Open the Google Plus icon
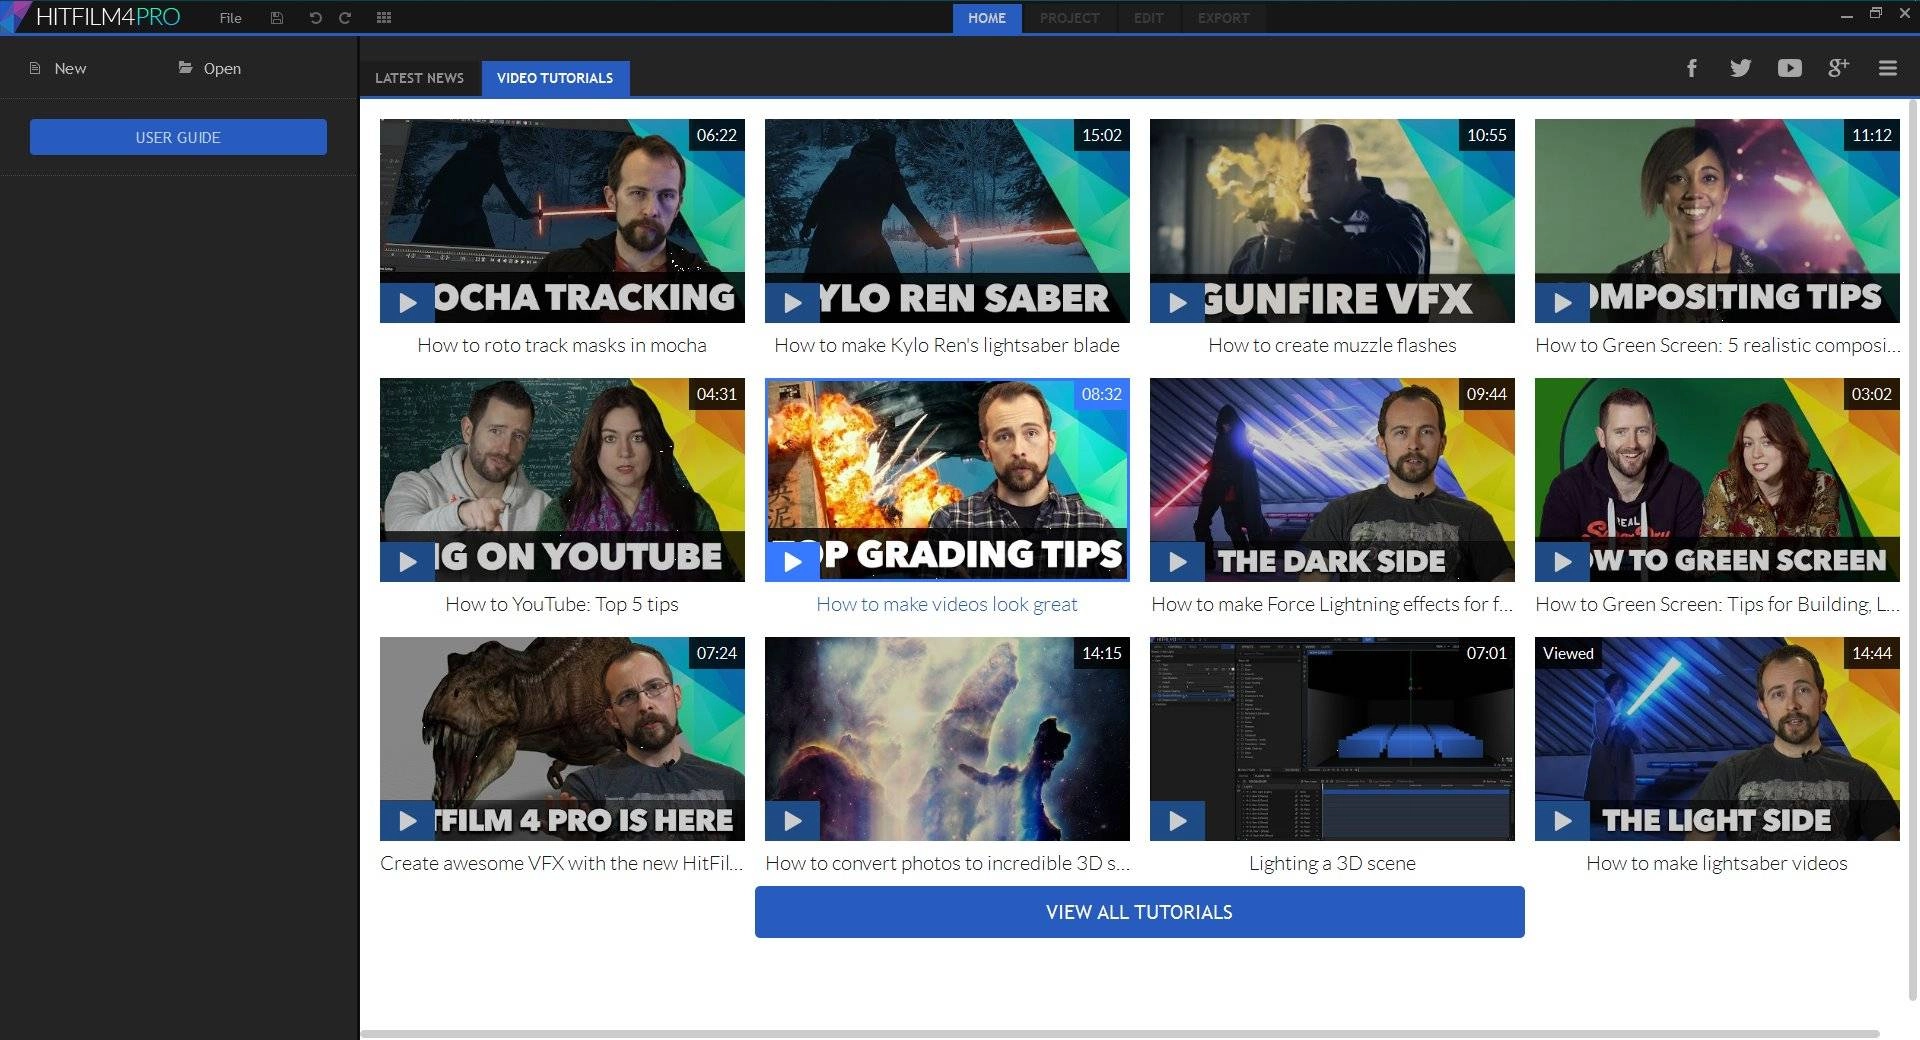This screenshot has width=1920, height=1040. pyautogui.click(x=1839, y=68)
